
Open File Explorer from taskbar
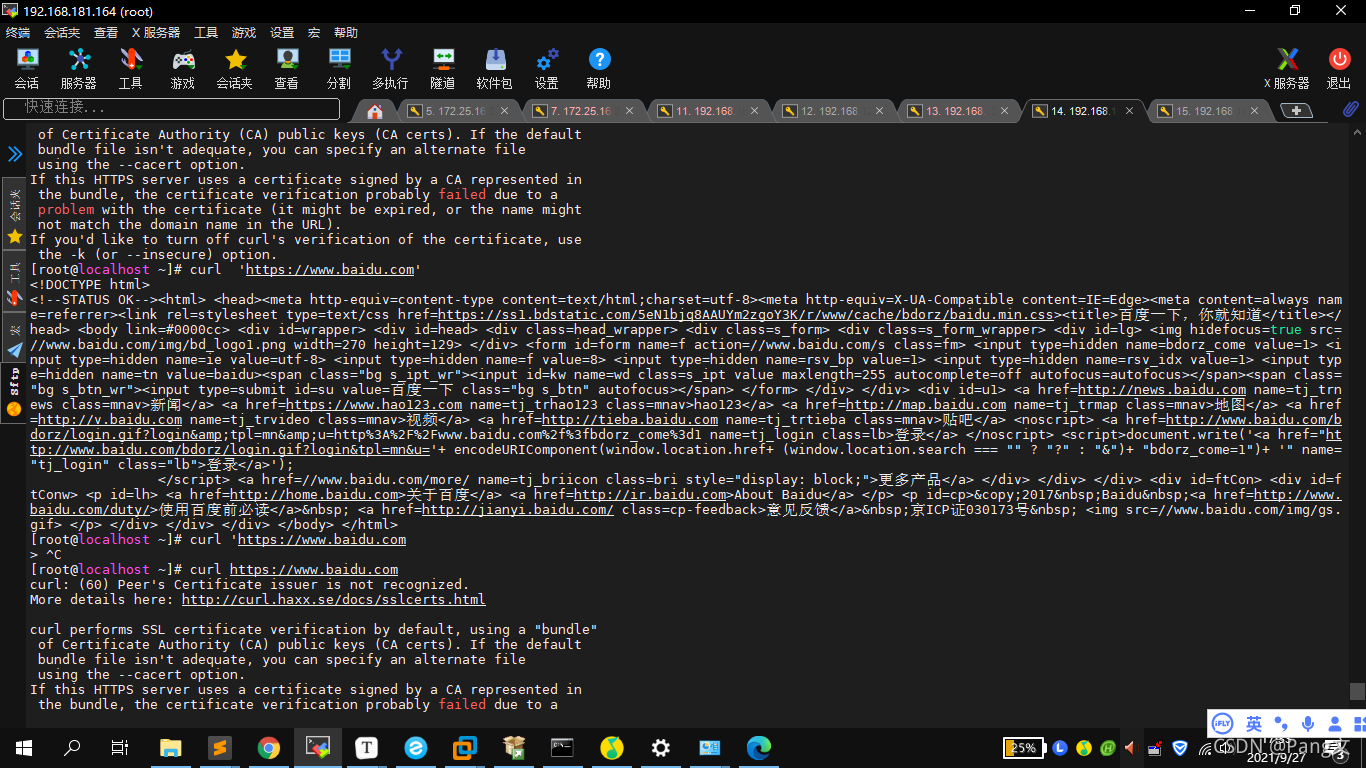(171, 747)
